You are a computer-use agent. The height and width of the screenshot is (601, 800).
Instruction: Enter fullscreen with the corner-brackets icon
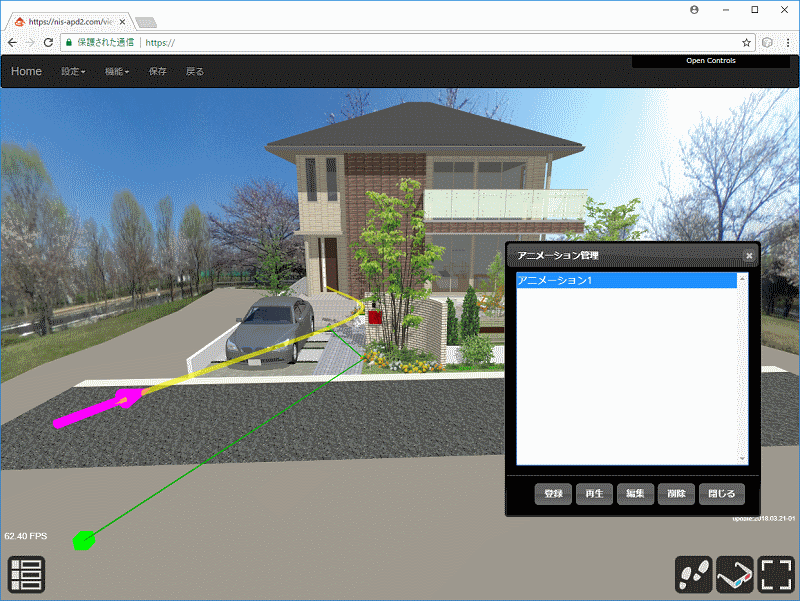tap(776, 575)
